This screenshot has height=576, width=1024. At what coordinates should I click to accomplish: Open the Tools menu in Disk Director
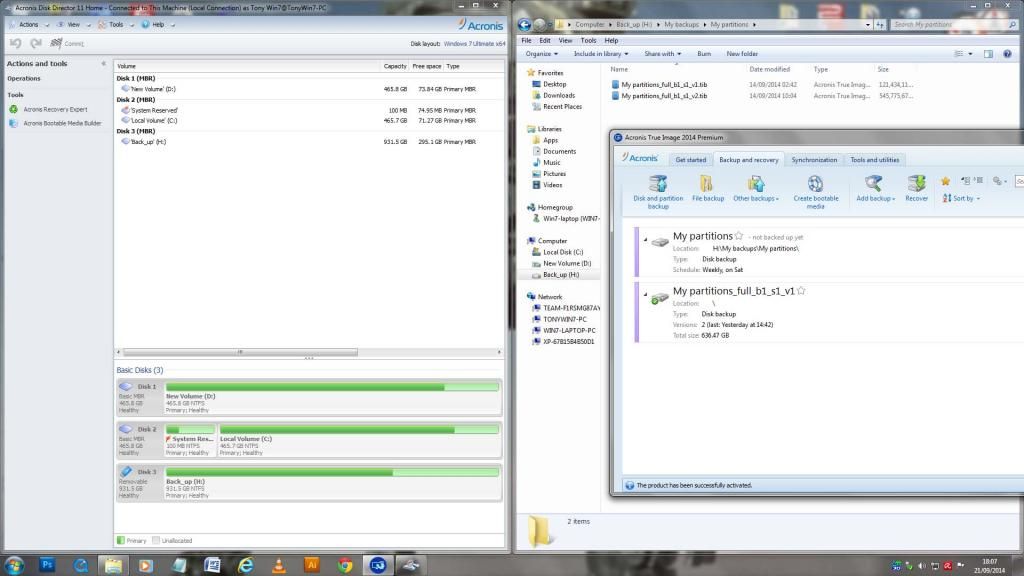[x=116, y=25]
